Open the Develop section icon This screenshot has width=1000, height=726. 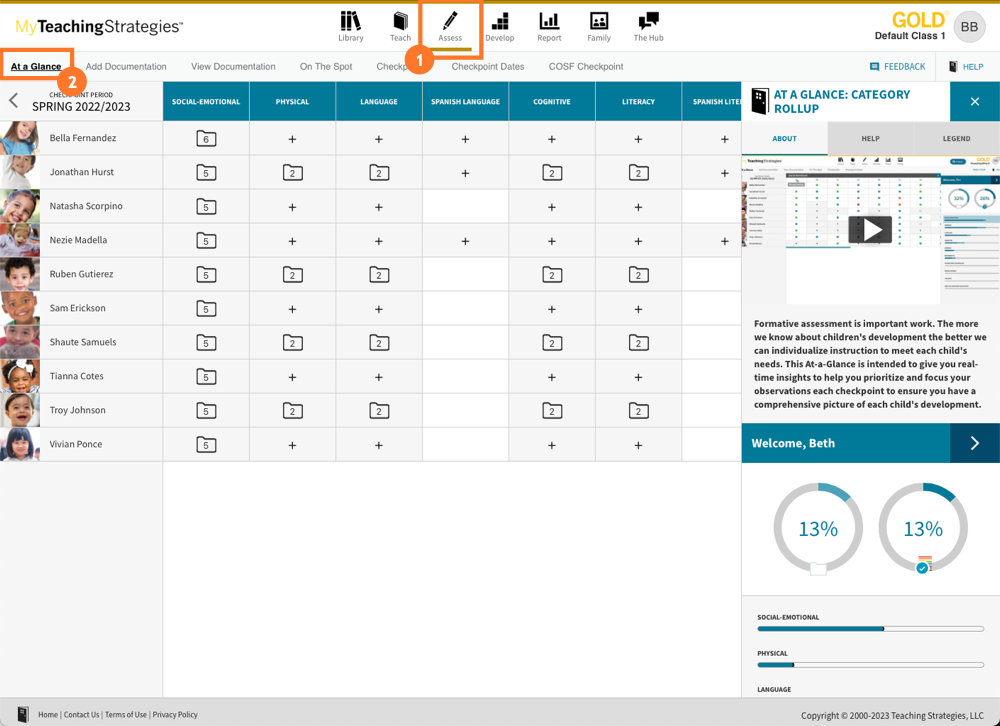(x=500, y=26)
